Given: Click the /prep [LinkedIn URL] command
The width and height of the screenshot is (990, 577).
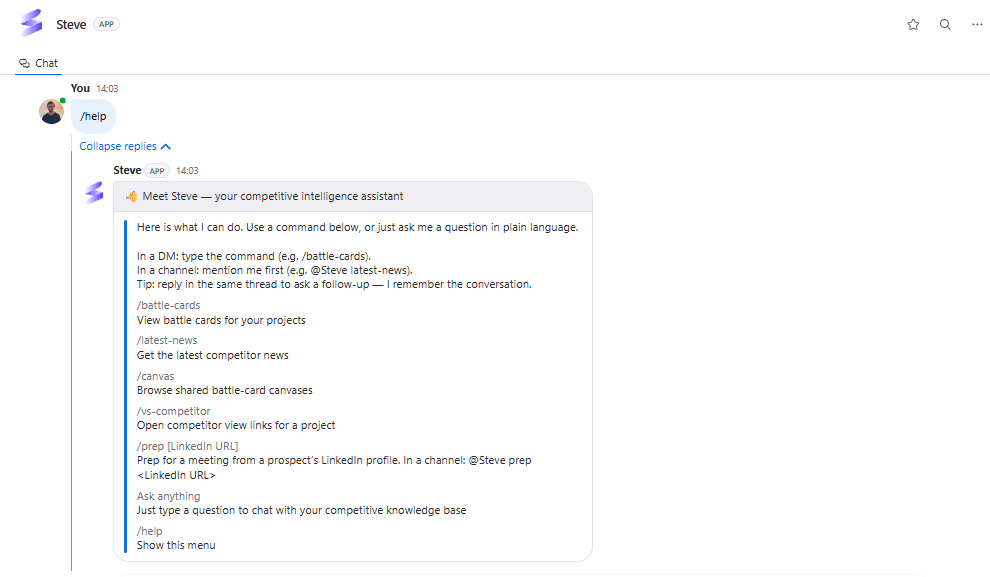Looking at the screenshot, I should (188, 446).
